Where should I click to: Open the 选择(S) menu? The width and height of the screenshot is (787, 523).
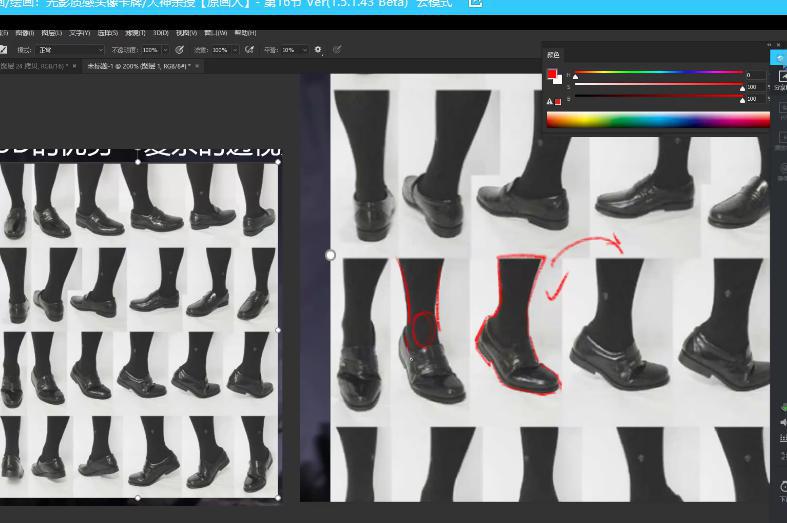[108, 33]
